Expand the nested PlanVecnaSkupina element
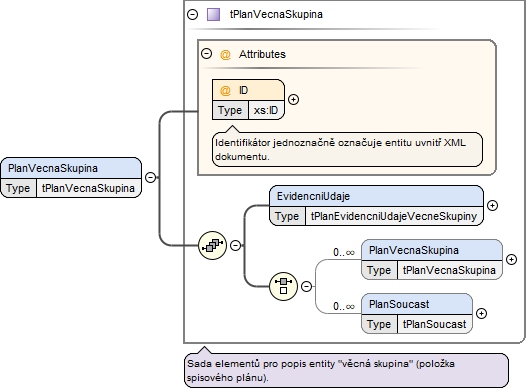 pos(511,259)
